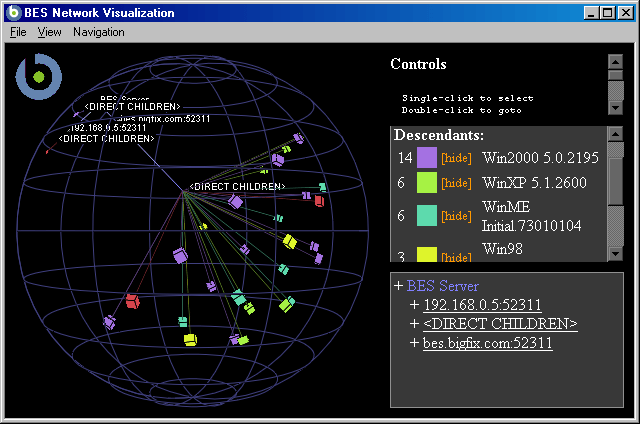640x424 pixels.
Task: Open the View menu
Action: coord(49,32)
